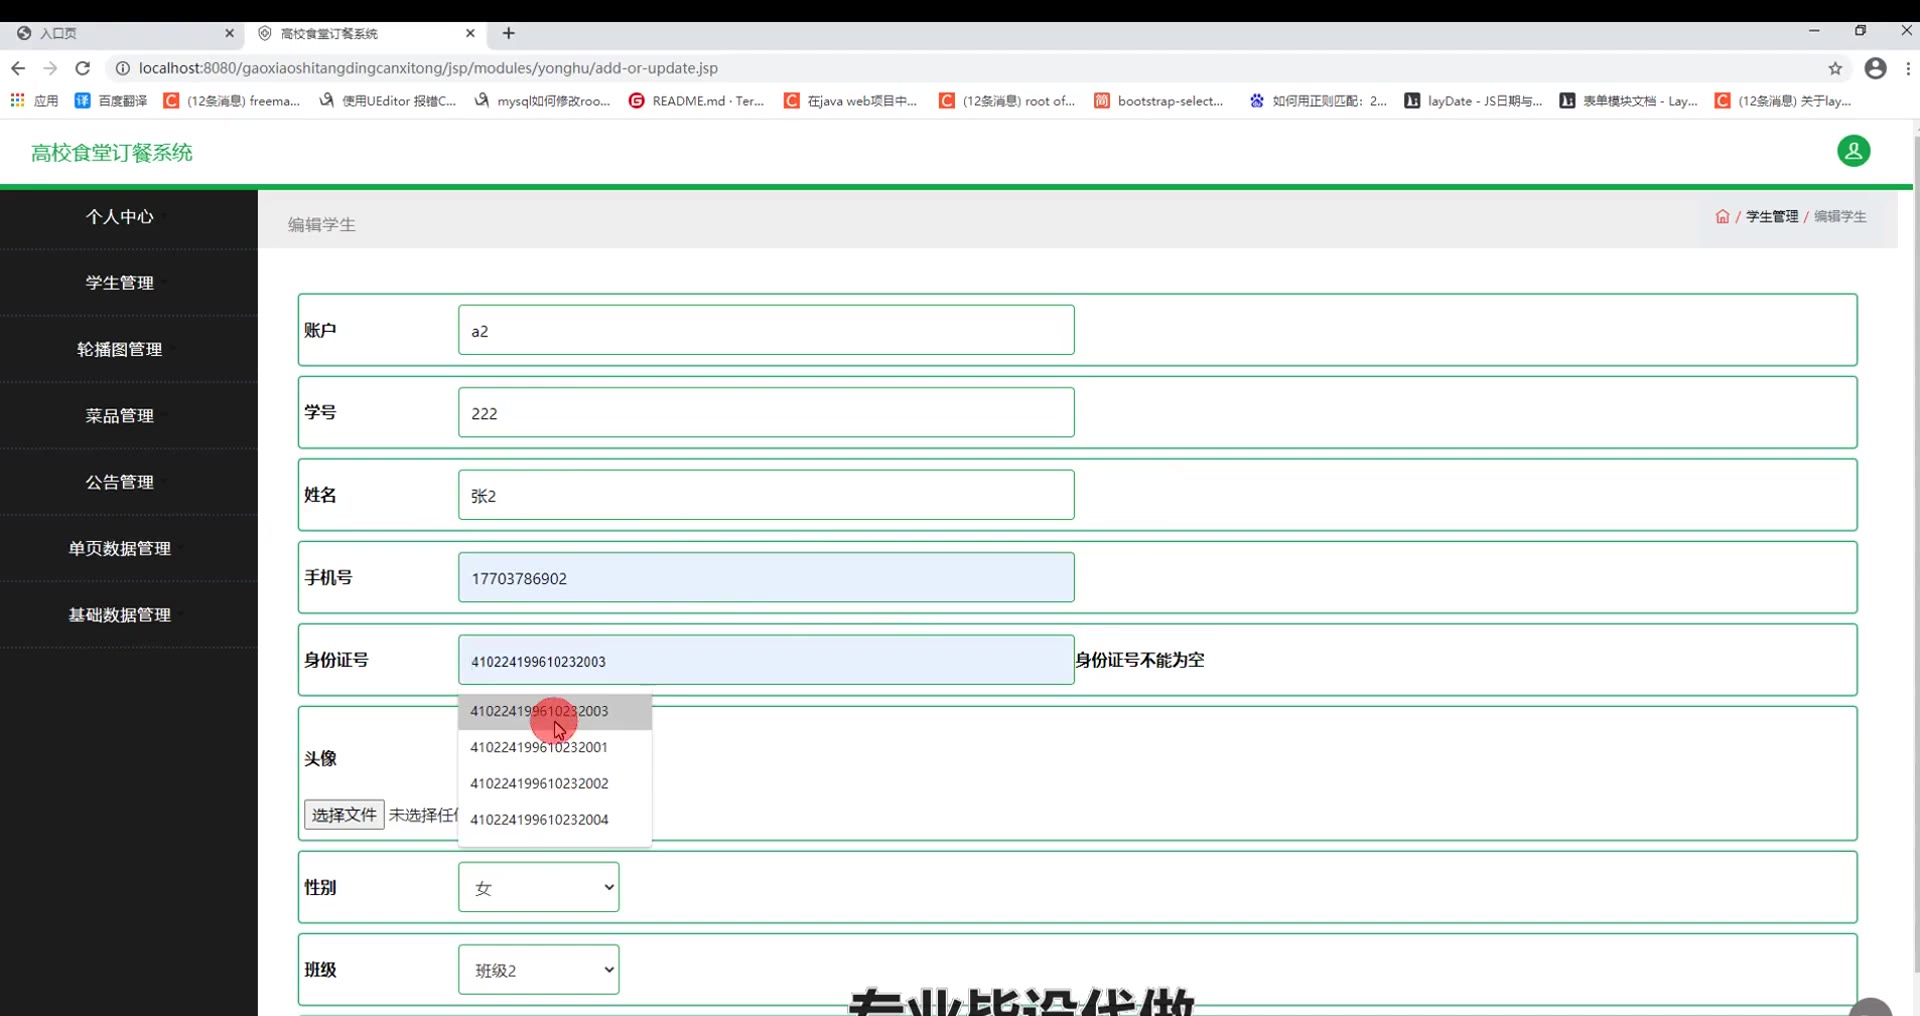Image resolution: width=1920 pixels, height=1016 pixels.
Task: Click the 高校食堂订餐系统 logo title
Action: point(112,153)
